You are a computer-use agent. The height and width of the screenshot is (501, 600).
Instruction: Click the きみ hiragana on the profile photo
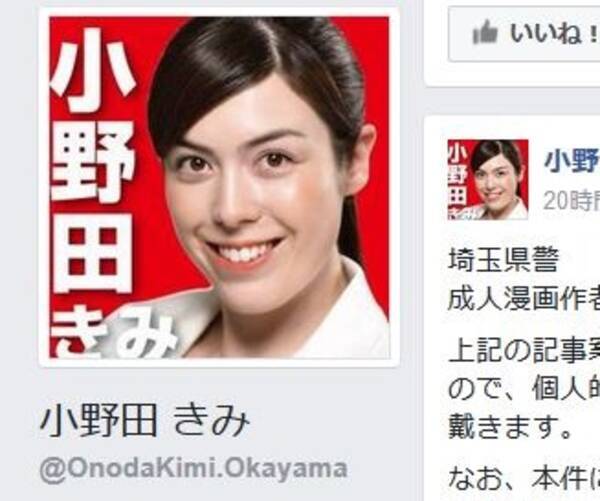113,338
